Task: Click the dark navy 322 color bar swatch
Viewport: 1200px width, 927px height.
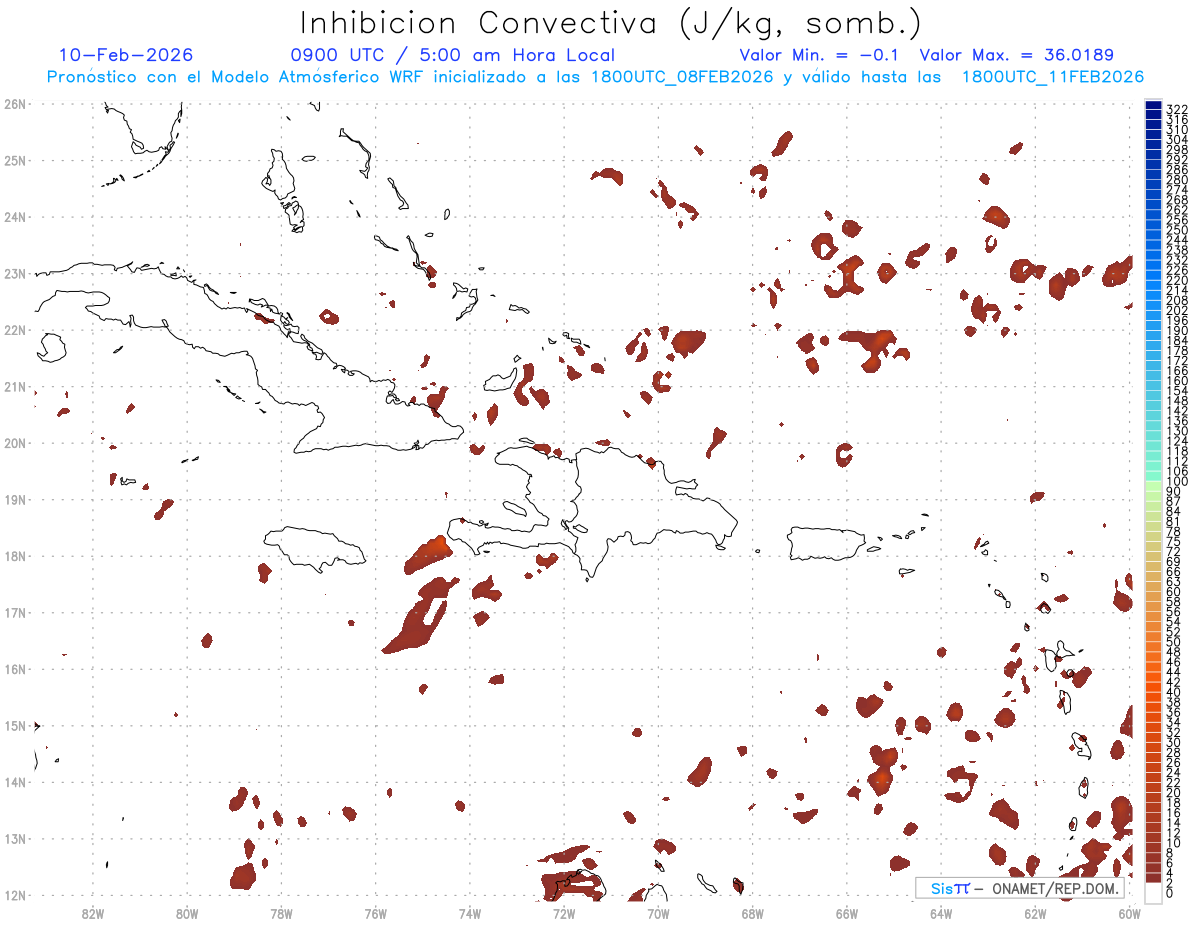Action: click(1153, 106)
